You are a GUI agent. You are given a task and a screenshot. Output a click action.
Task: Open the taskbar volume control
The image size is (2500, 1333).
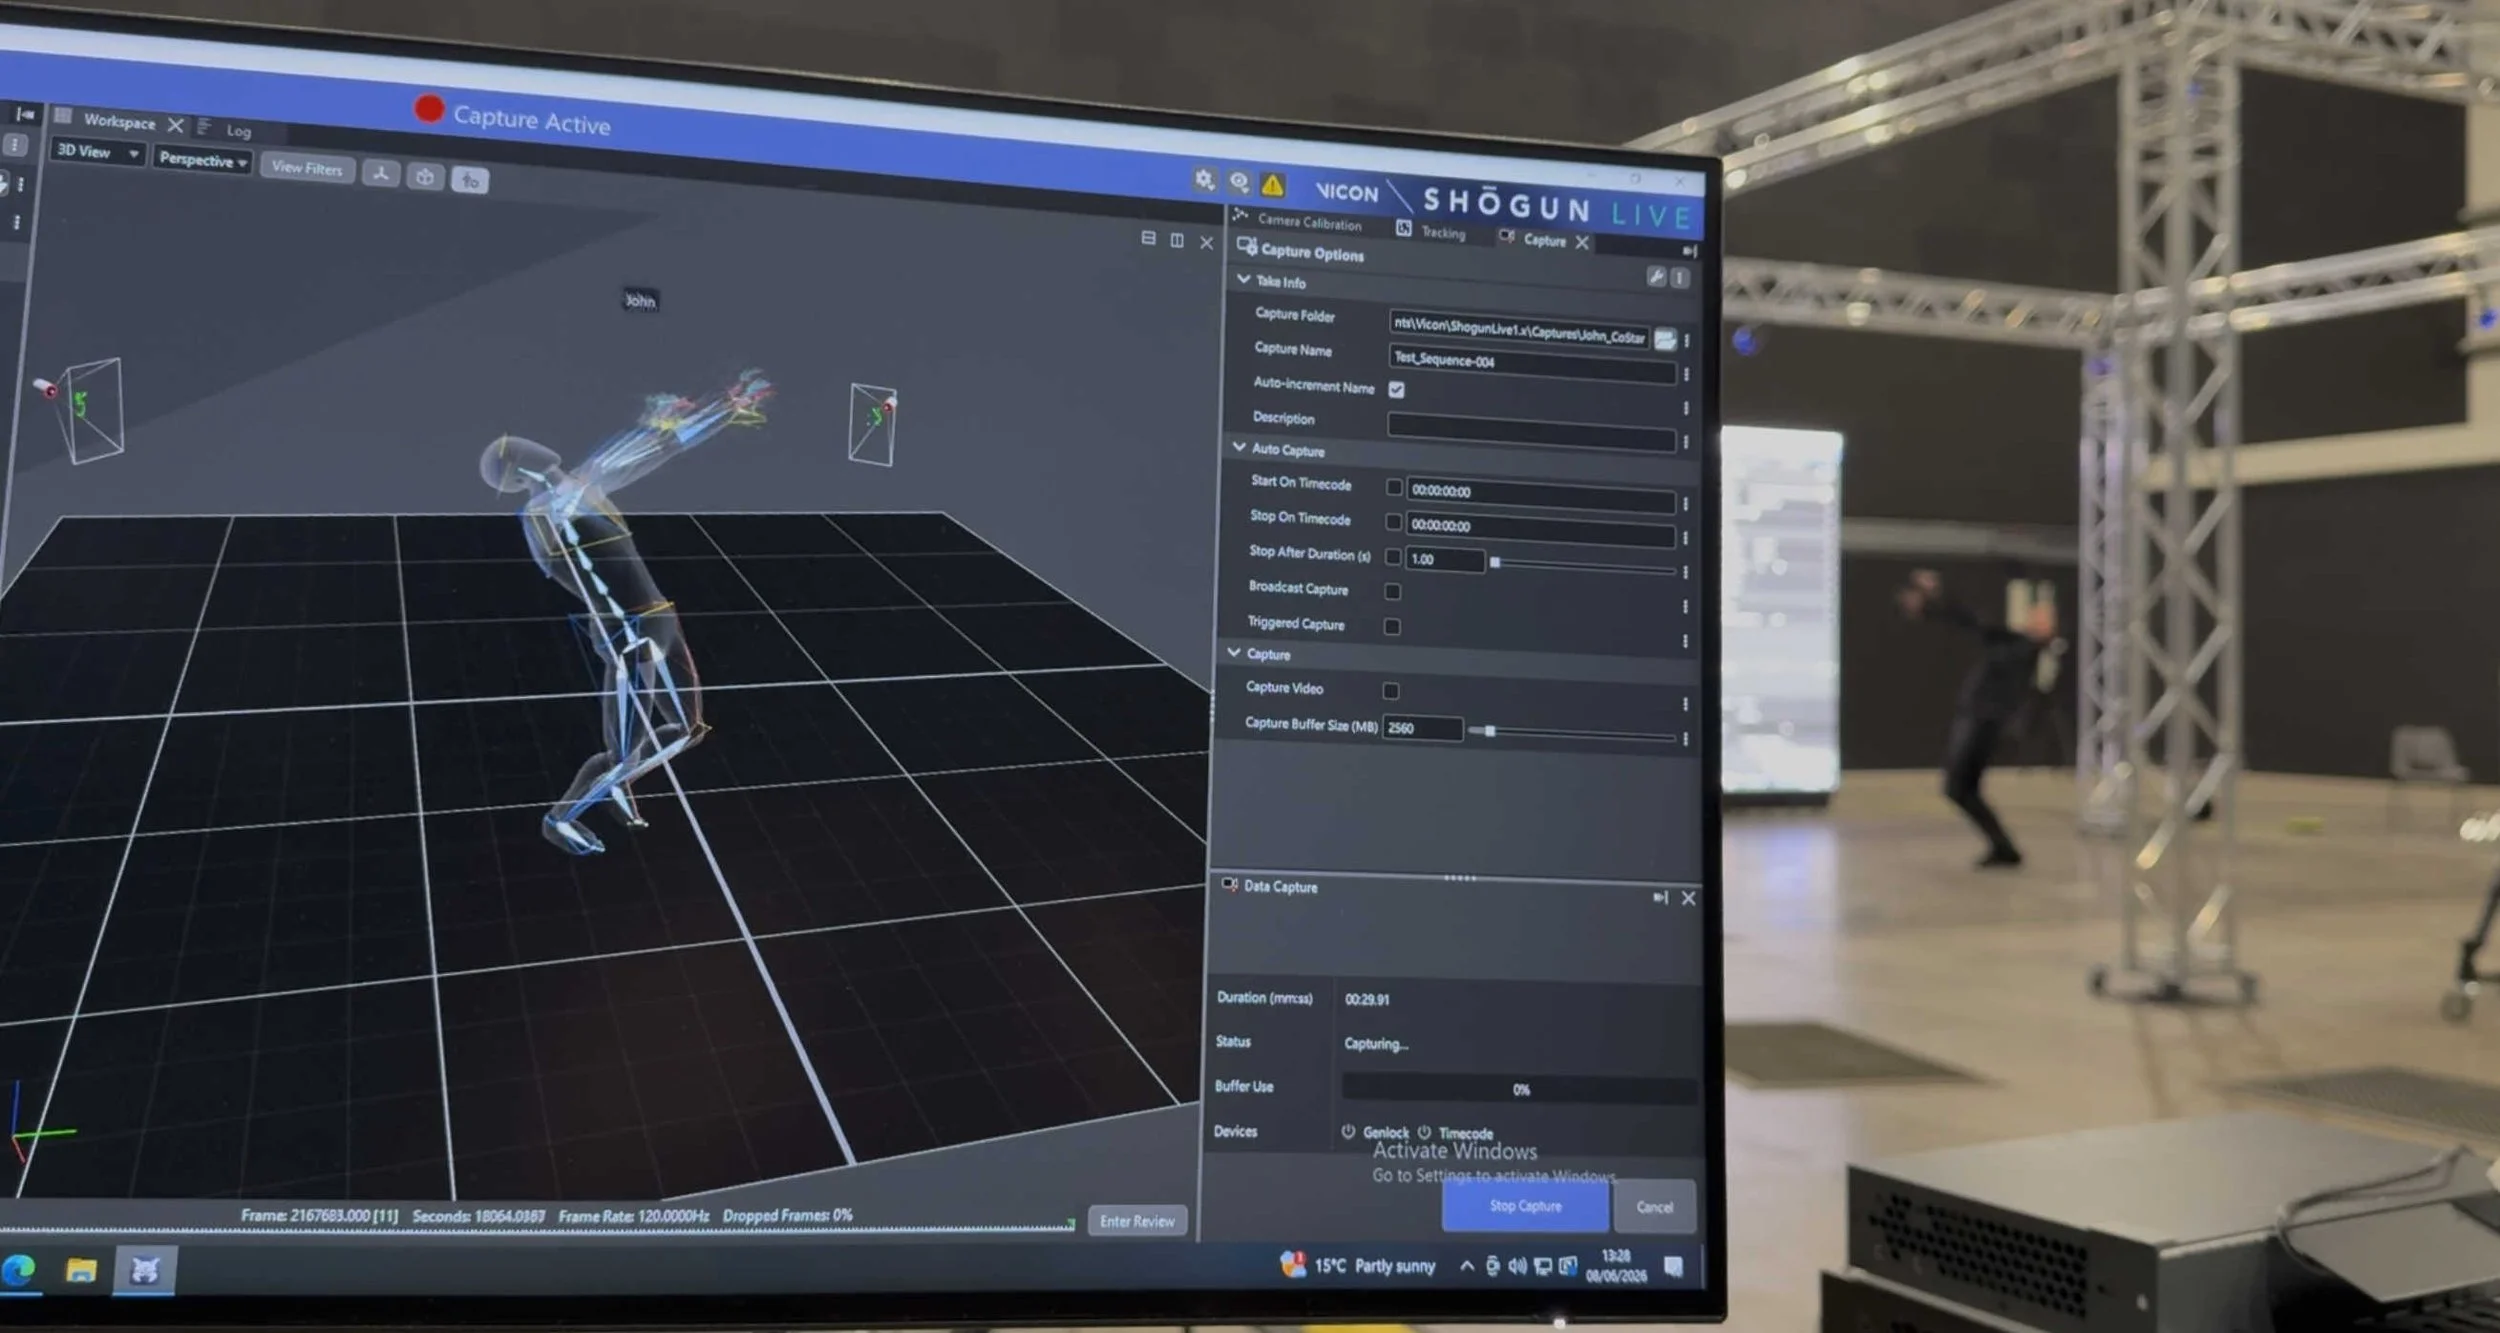tap(1518, 1266)
